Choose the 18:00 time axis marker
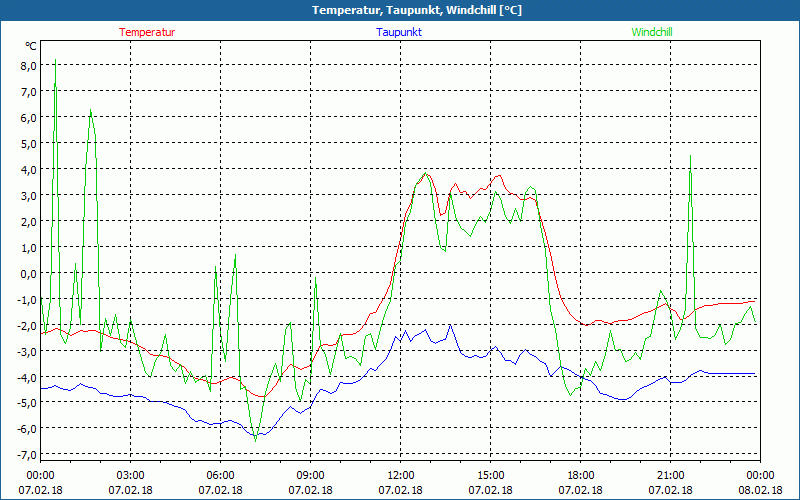800x500 pixels. 581,475
